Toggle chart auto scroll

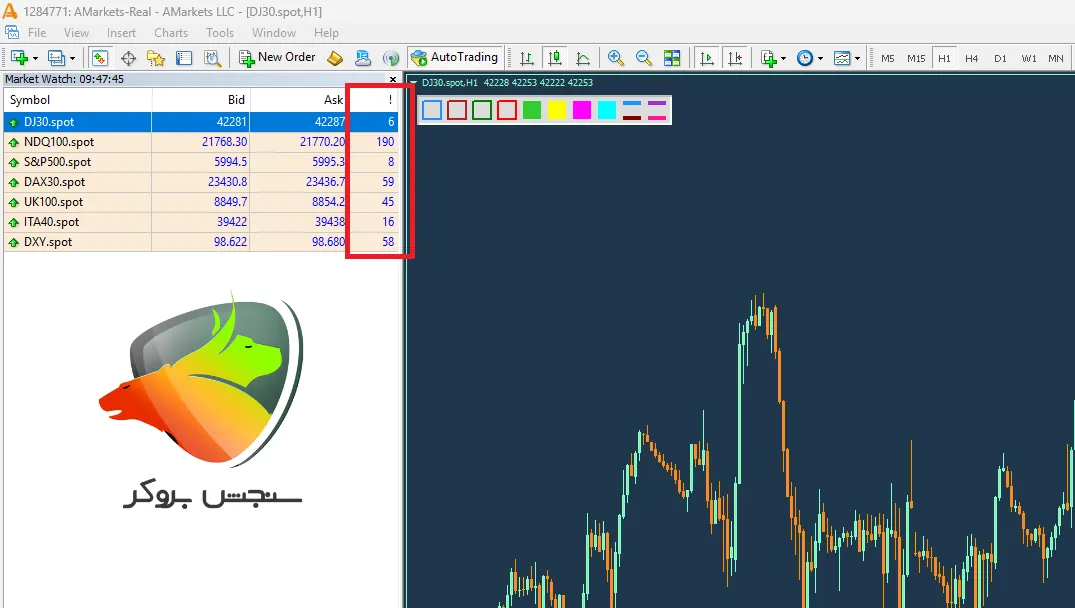708,58
